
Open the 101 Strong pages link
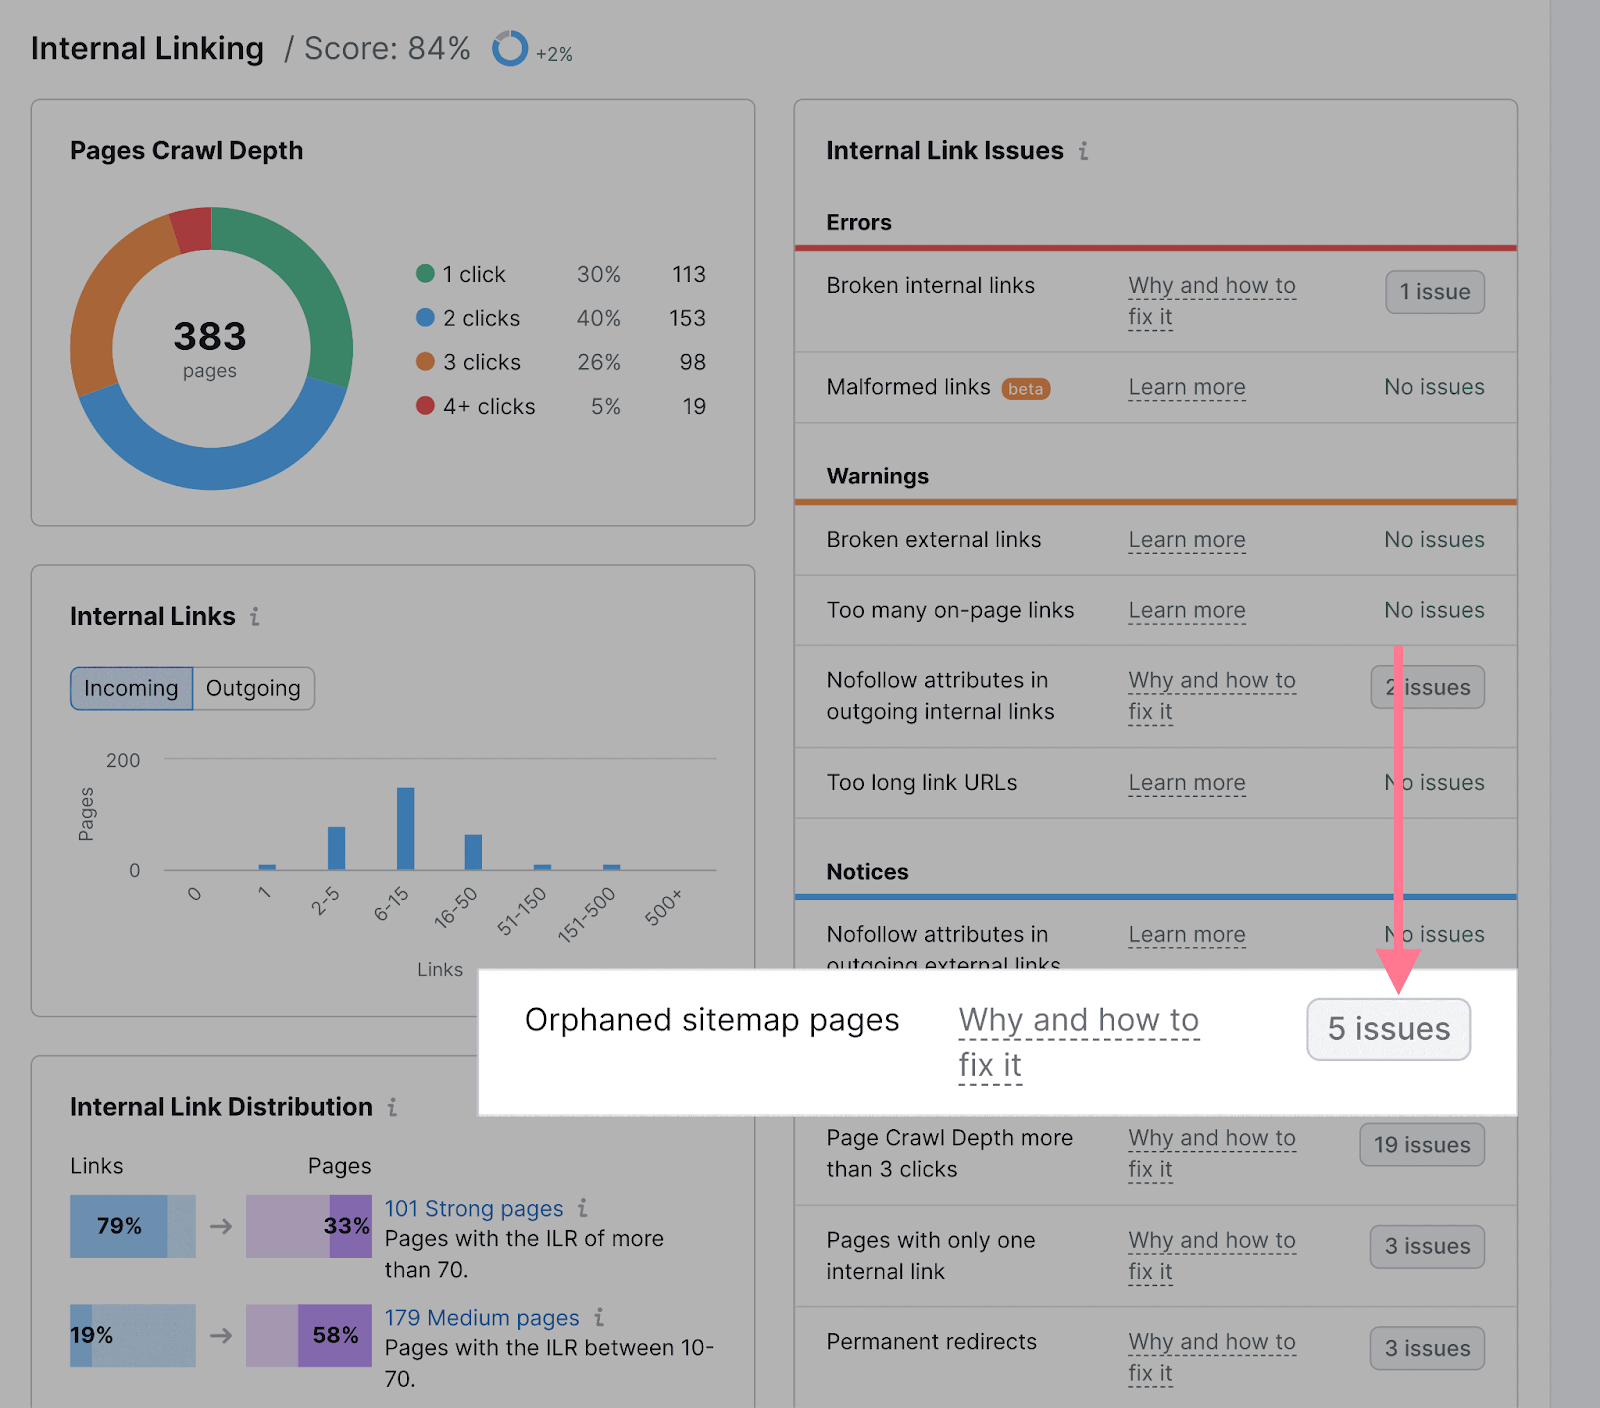point(474,1209)
